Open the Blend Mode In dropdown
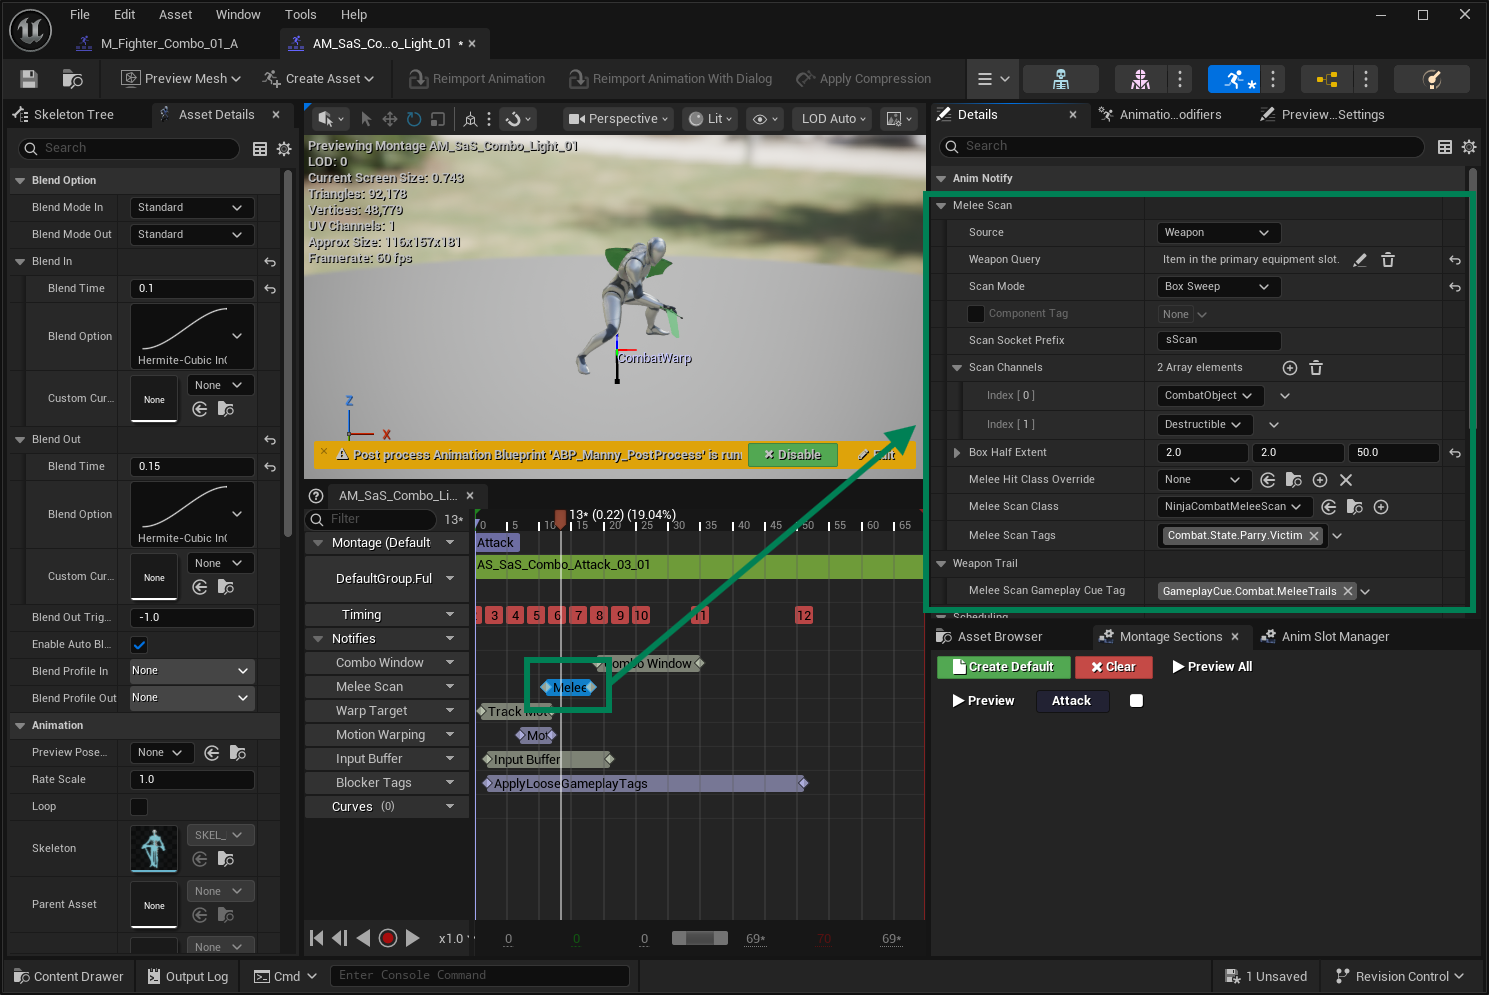The height and width of the screenshot is (995, 1489). click(x=192, y=208)
